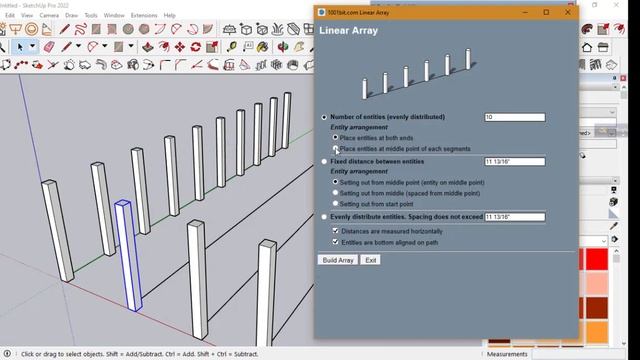Pick the Circle drawing tool
Image resolution: width=640 pixels, height=360 pixels.
coord(128,29)
